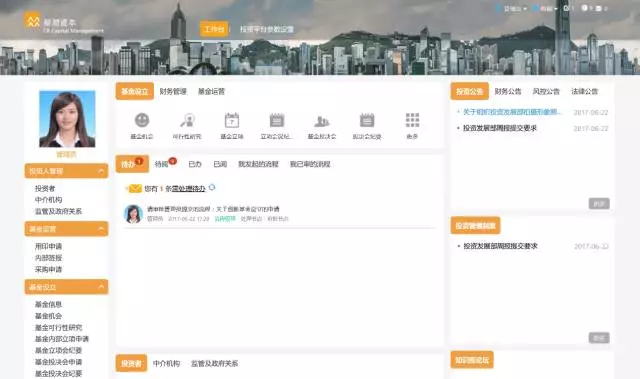
Task: Open the 我已审的流程 tab
Action: 310,164
